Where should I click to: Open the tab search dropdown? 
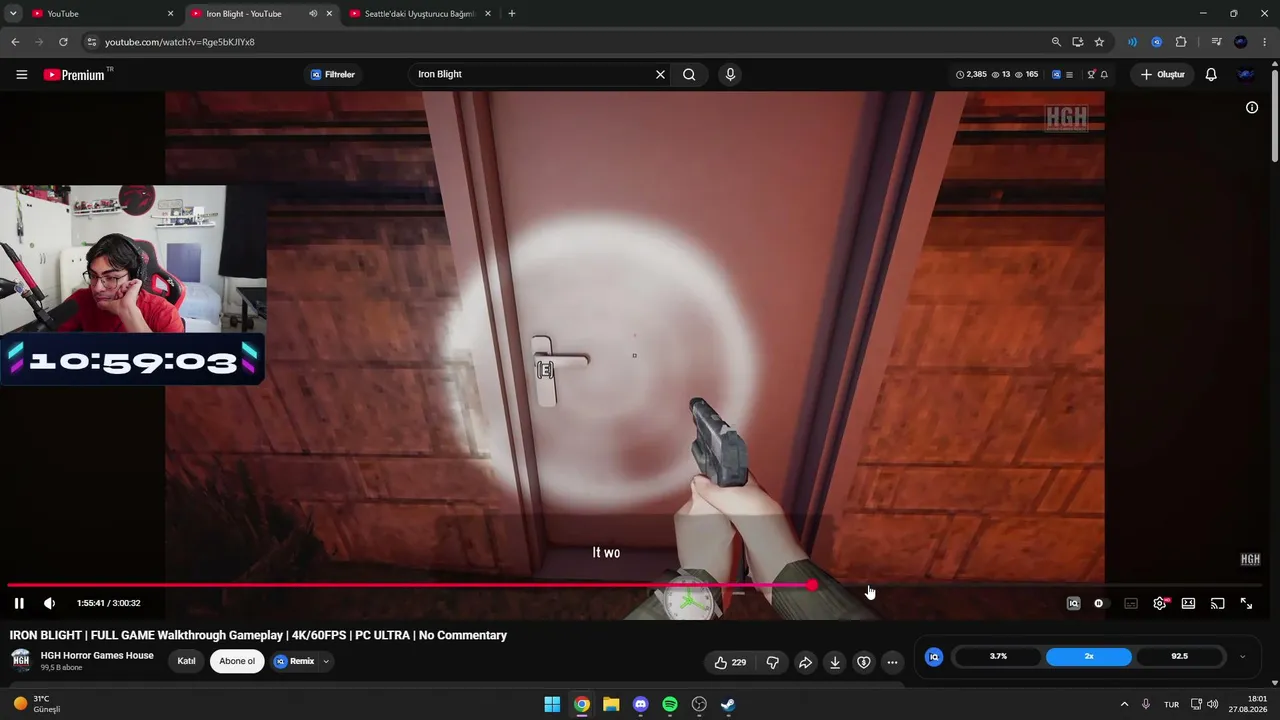[13, 14]
